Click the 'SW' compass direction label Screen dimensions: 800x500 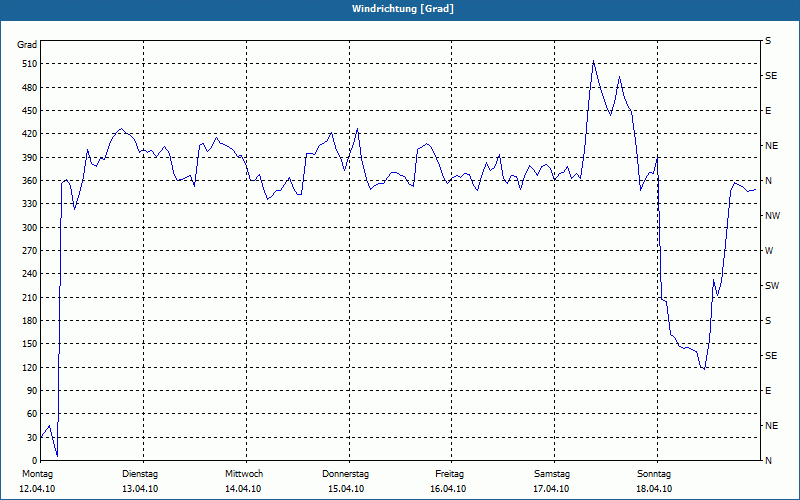pyautogui.click(x=772, y=286)
